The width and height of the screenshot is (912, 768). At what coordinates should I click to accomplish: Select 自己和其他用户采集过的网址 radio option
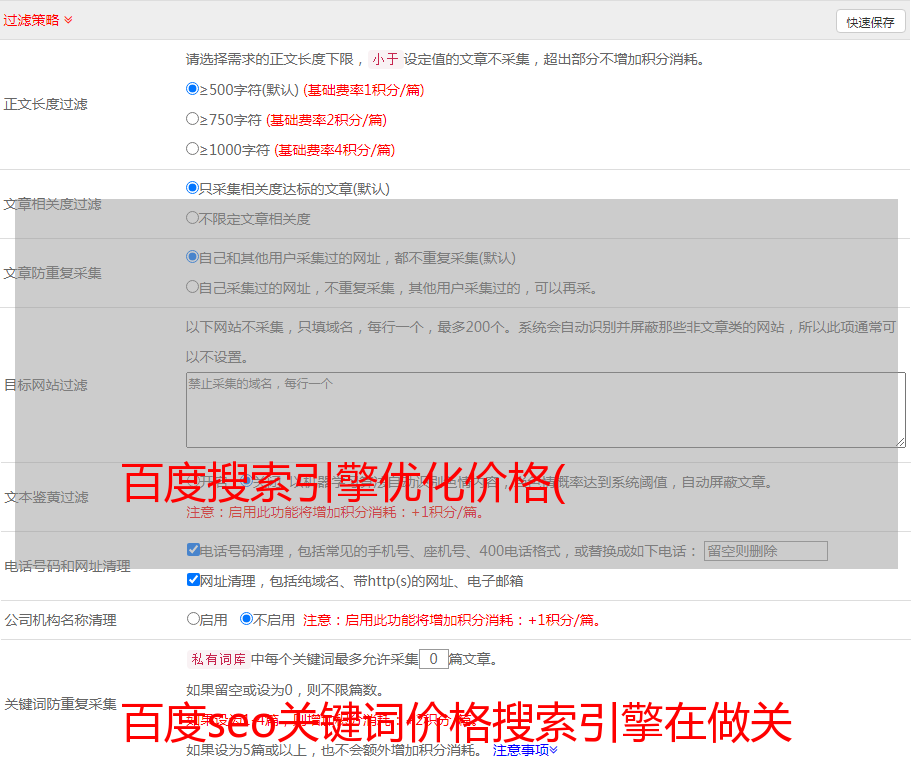point(193,257)
